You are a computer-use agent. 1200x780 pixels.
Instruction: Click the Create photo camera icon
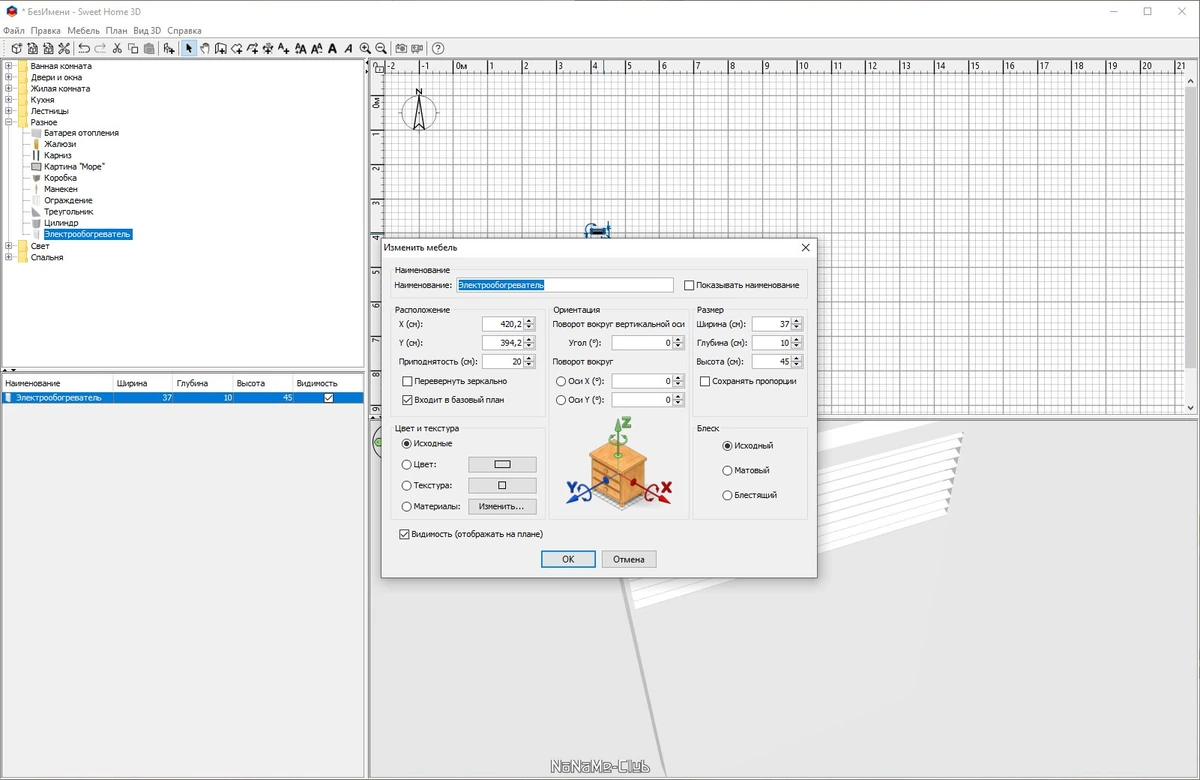[x=401, y=48]
